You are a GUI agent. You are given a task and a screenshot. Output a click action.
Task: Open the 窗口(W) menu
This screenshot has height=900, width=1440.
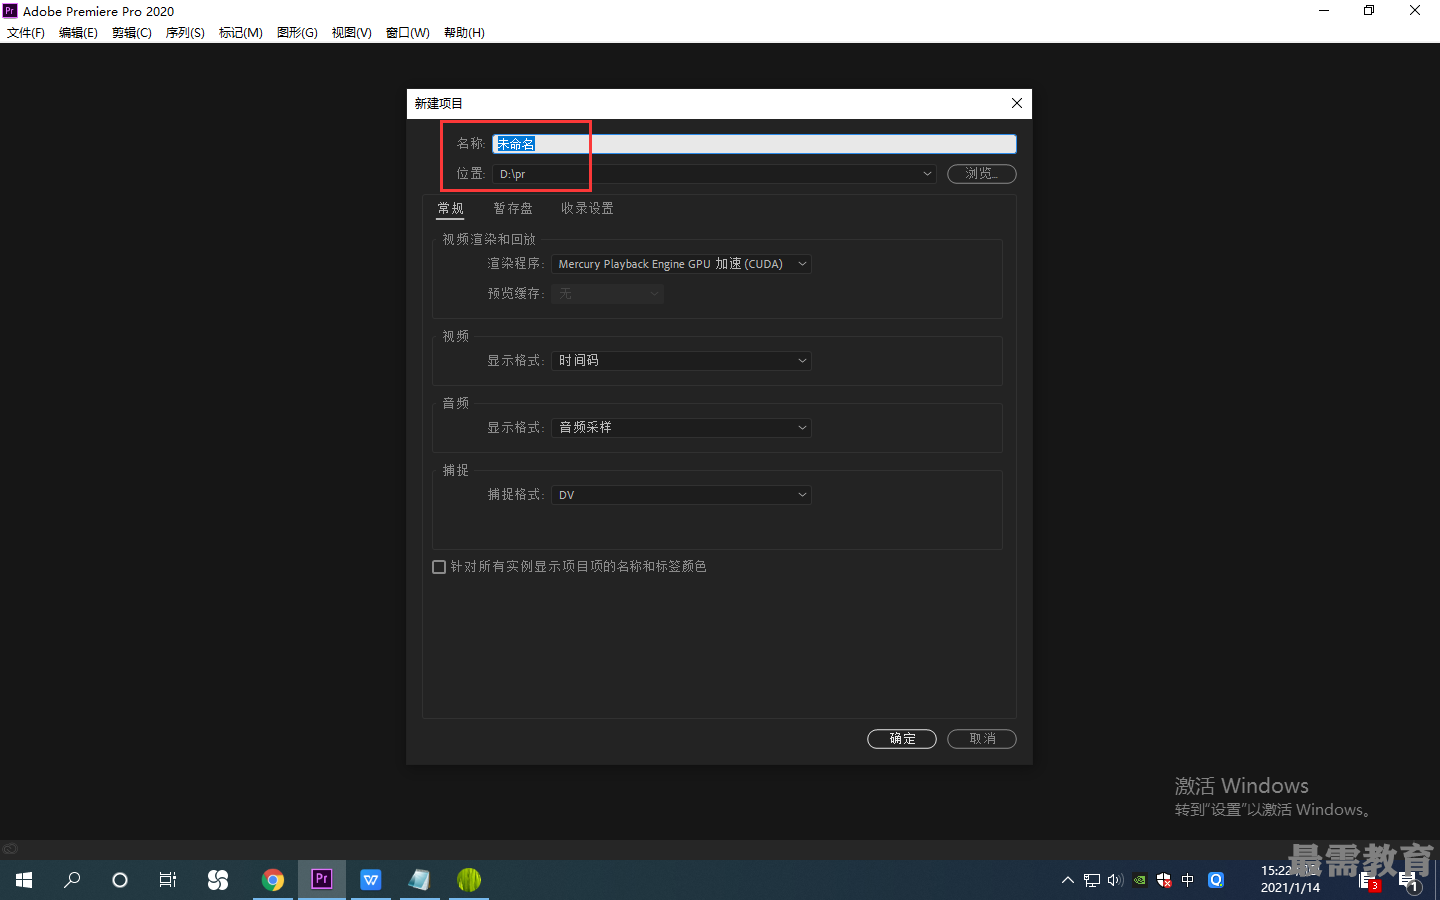[408, 33]
